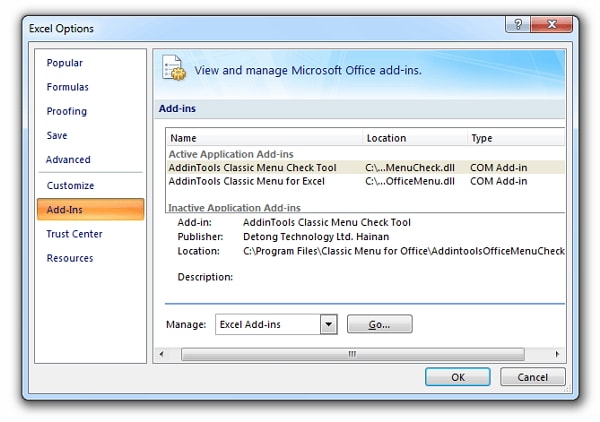Confirm with the OK button
The image size is (600, 422).
coord(458,377)
